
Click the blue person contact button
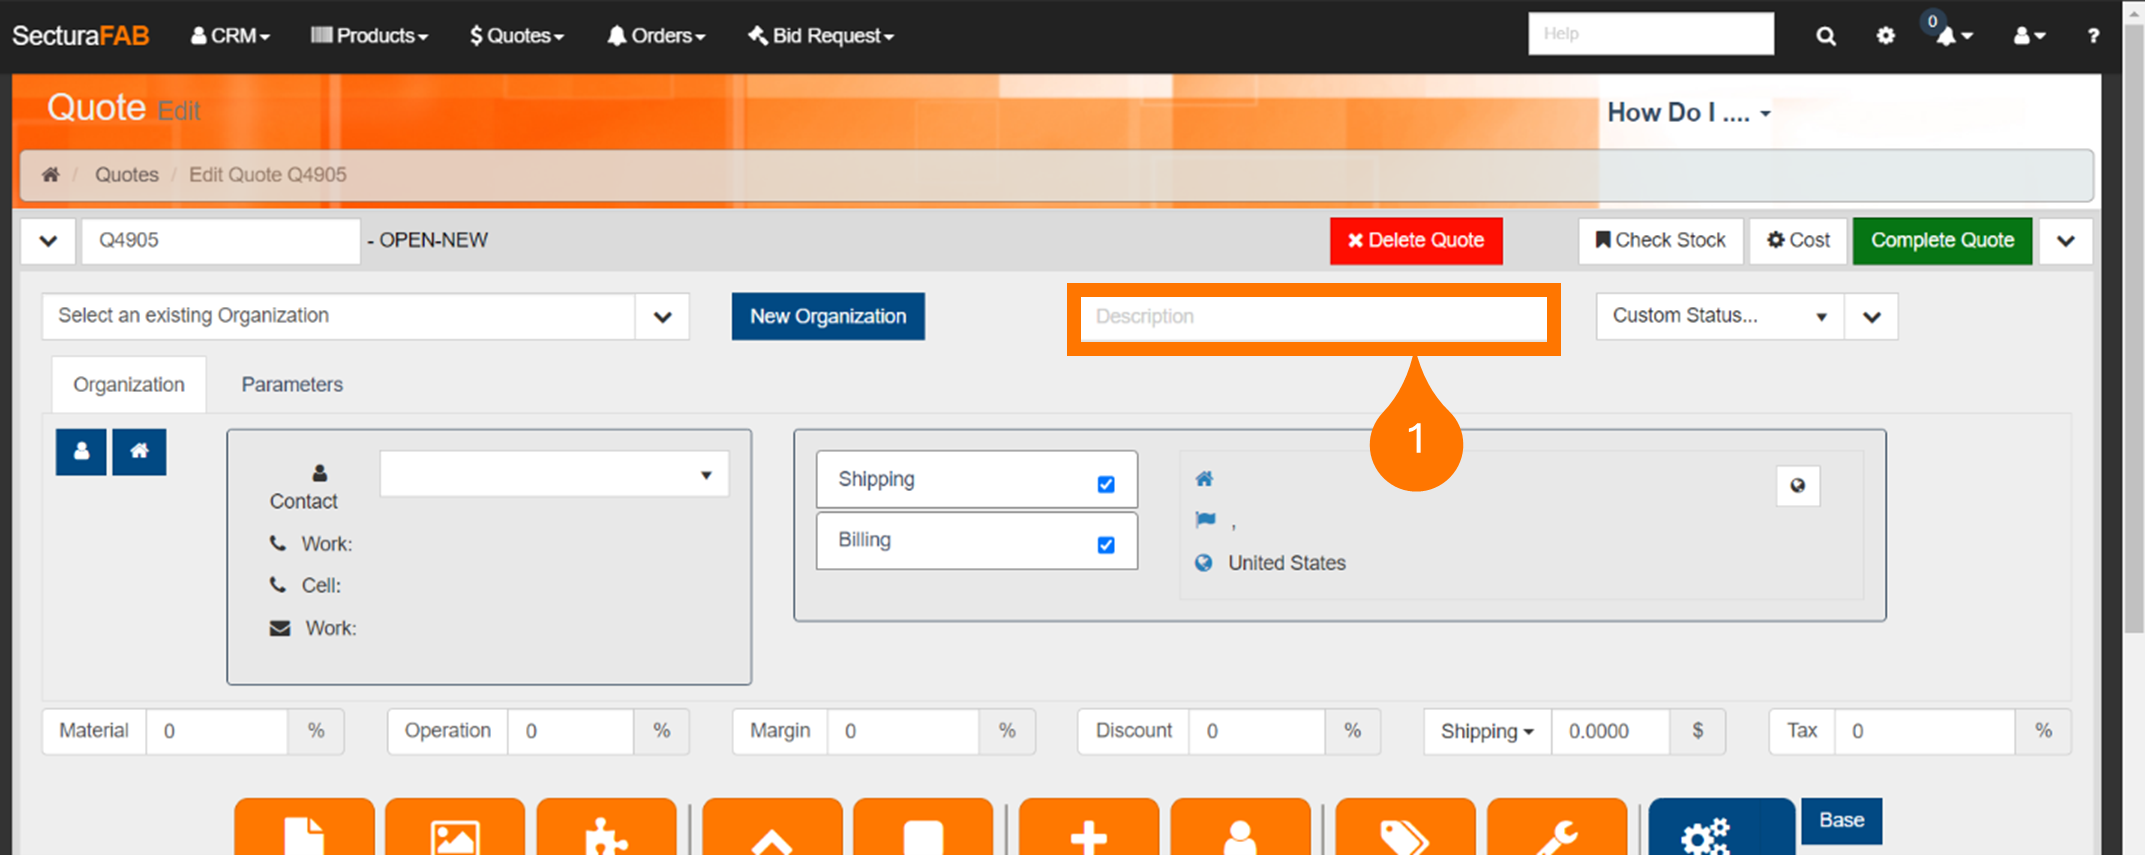coord(81,452)
